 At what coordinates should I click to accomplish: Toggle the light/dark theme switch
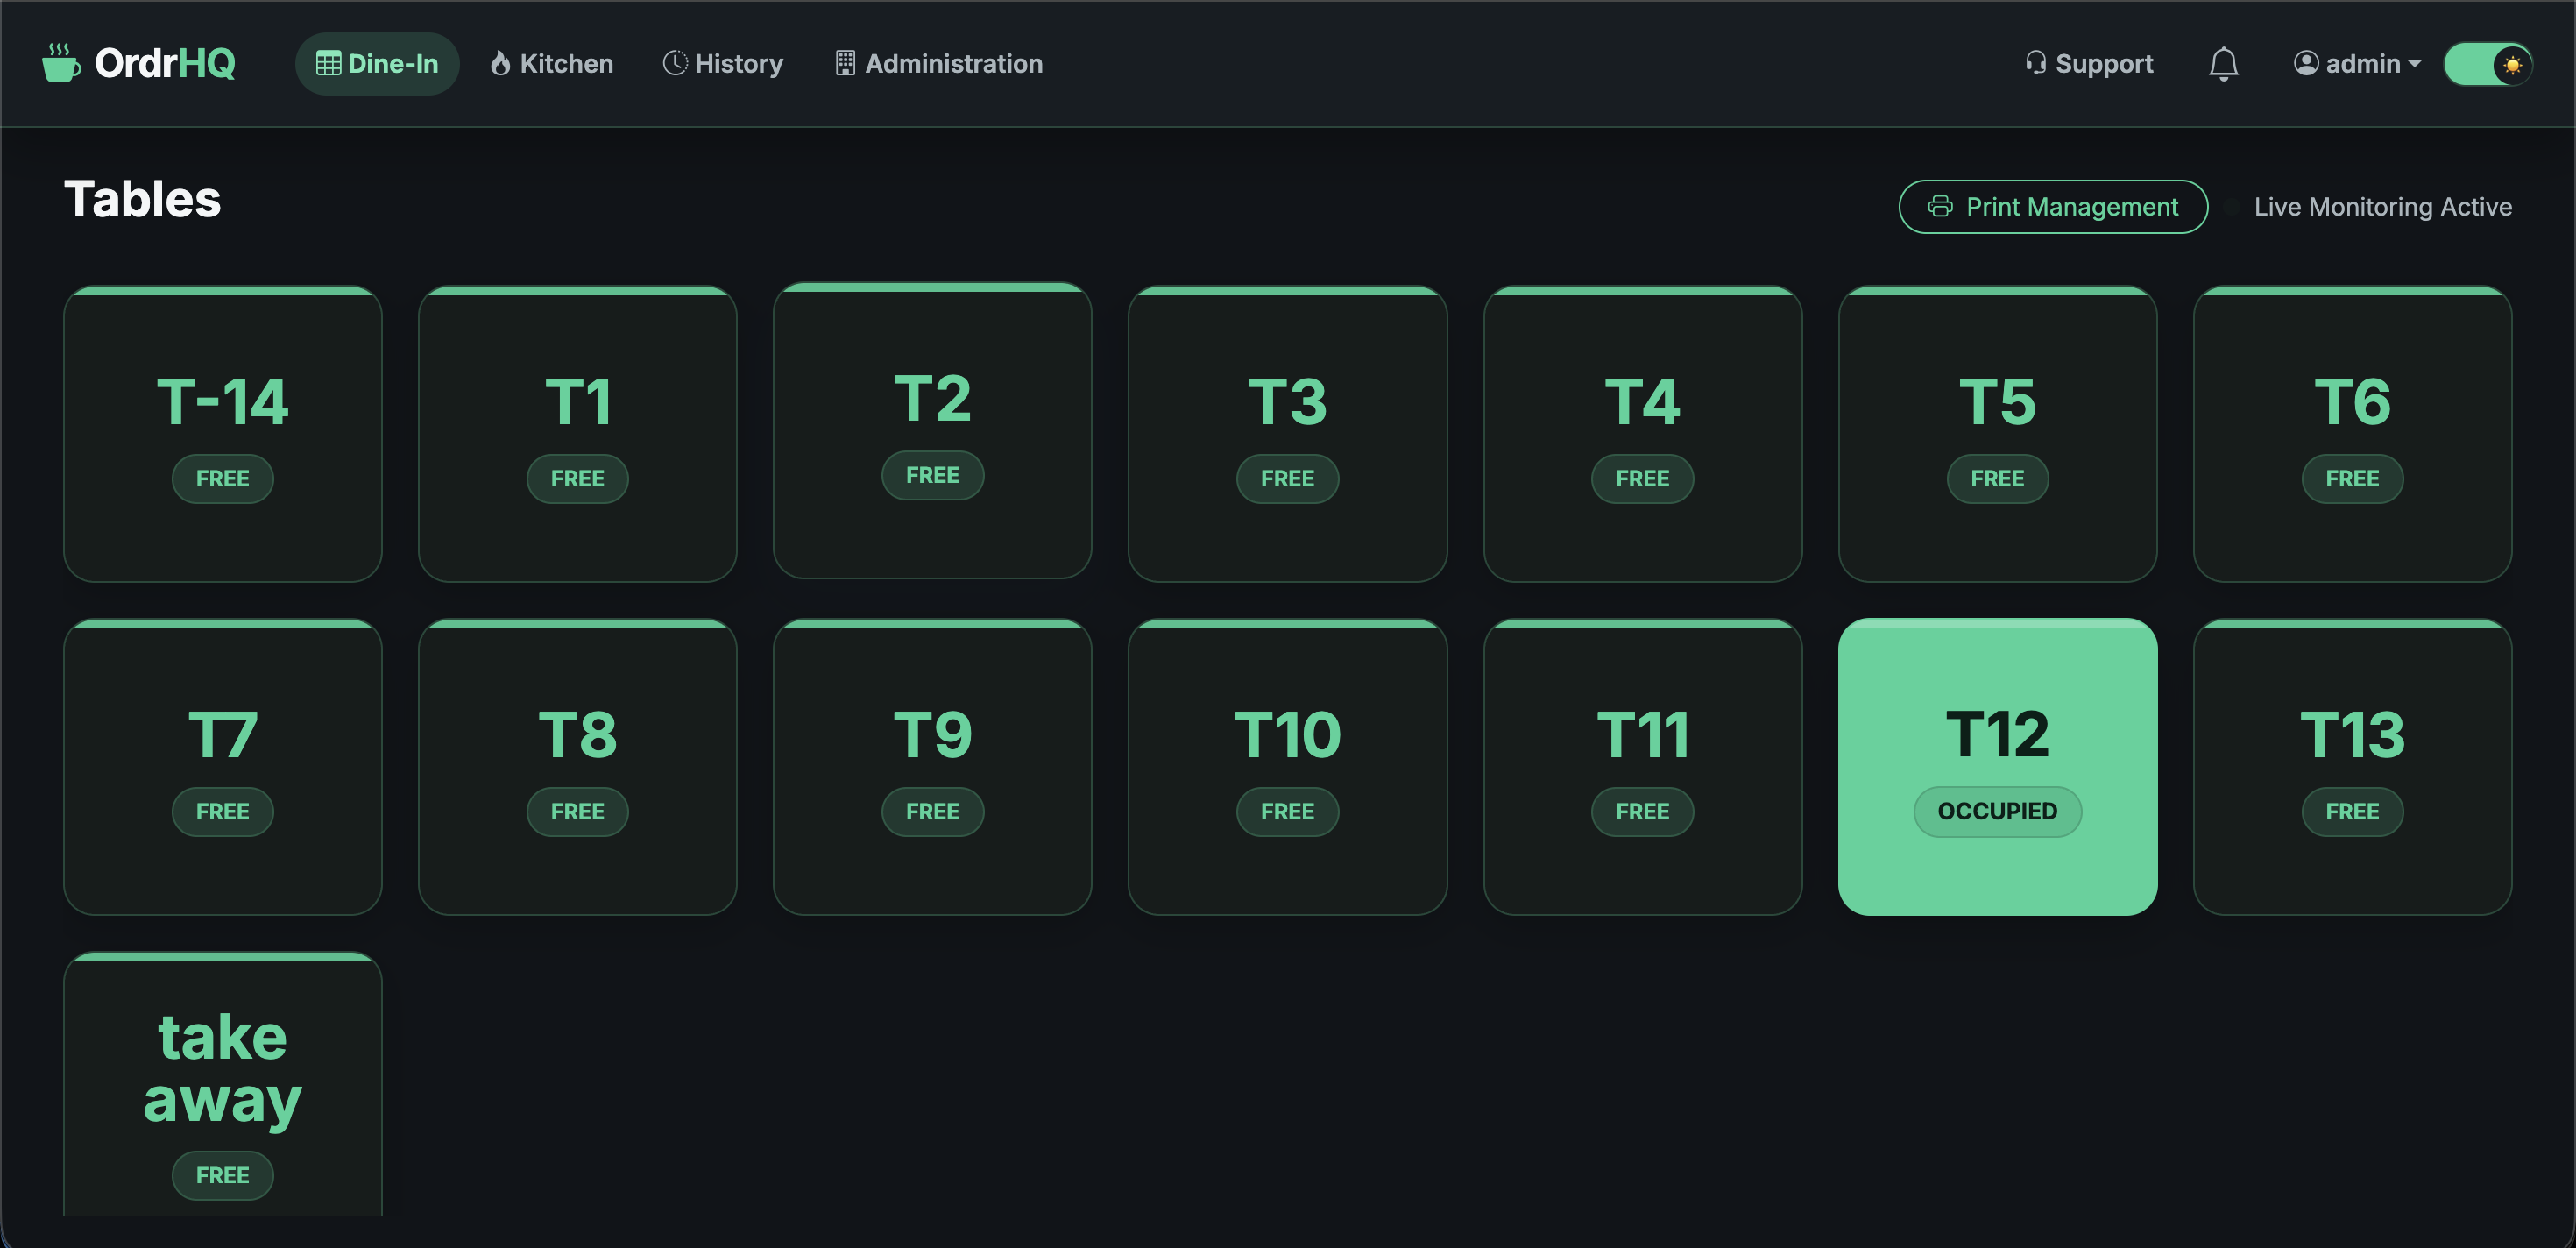[x=2487, y=64]
